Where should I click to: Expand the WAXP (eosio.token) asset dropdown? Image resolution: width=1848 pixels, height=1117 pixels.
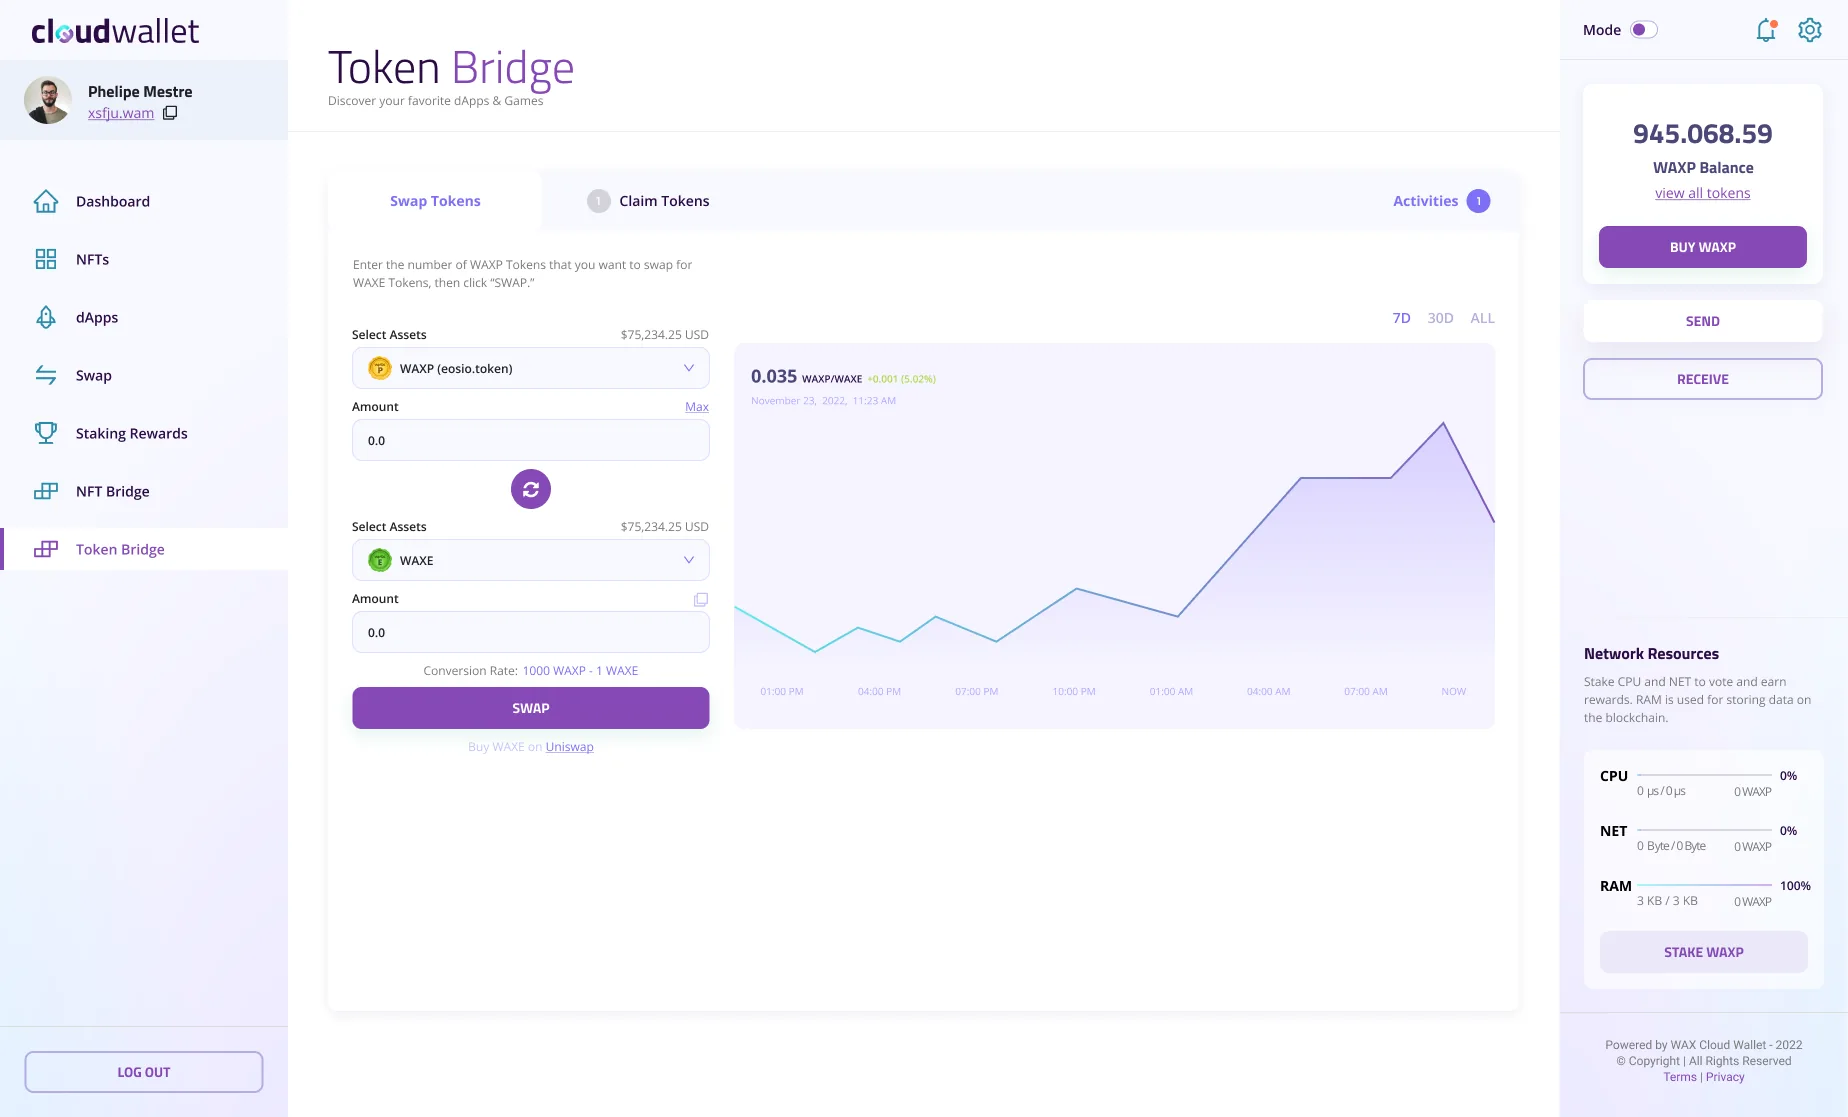coord(531,368)
